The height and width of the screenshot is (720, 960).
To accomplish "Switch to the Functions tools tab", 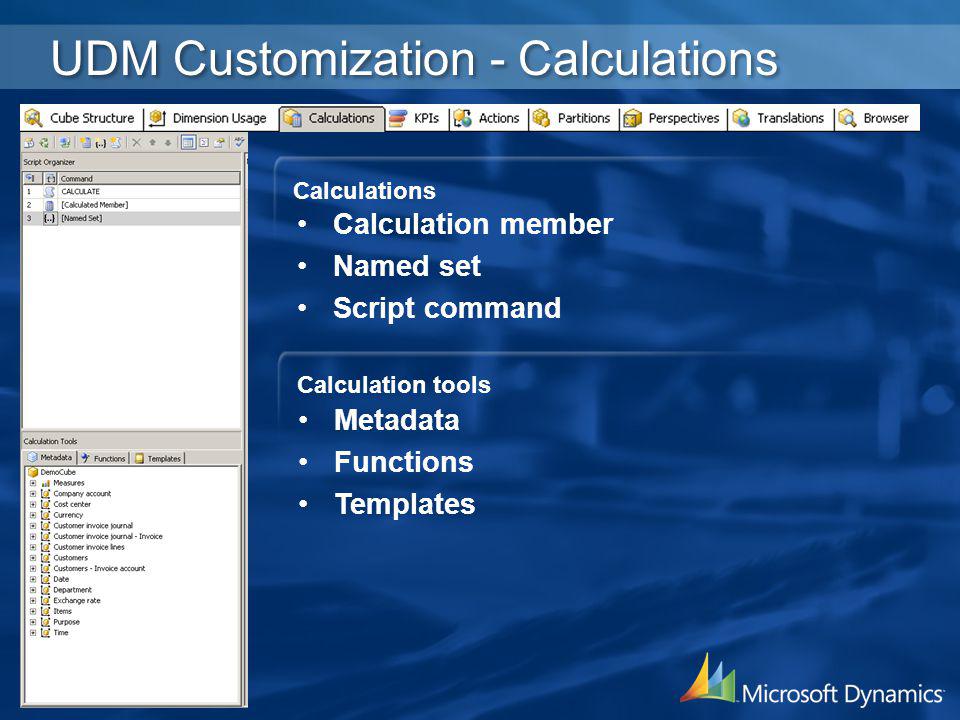I will coord(103,458).
